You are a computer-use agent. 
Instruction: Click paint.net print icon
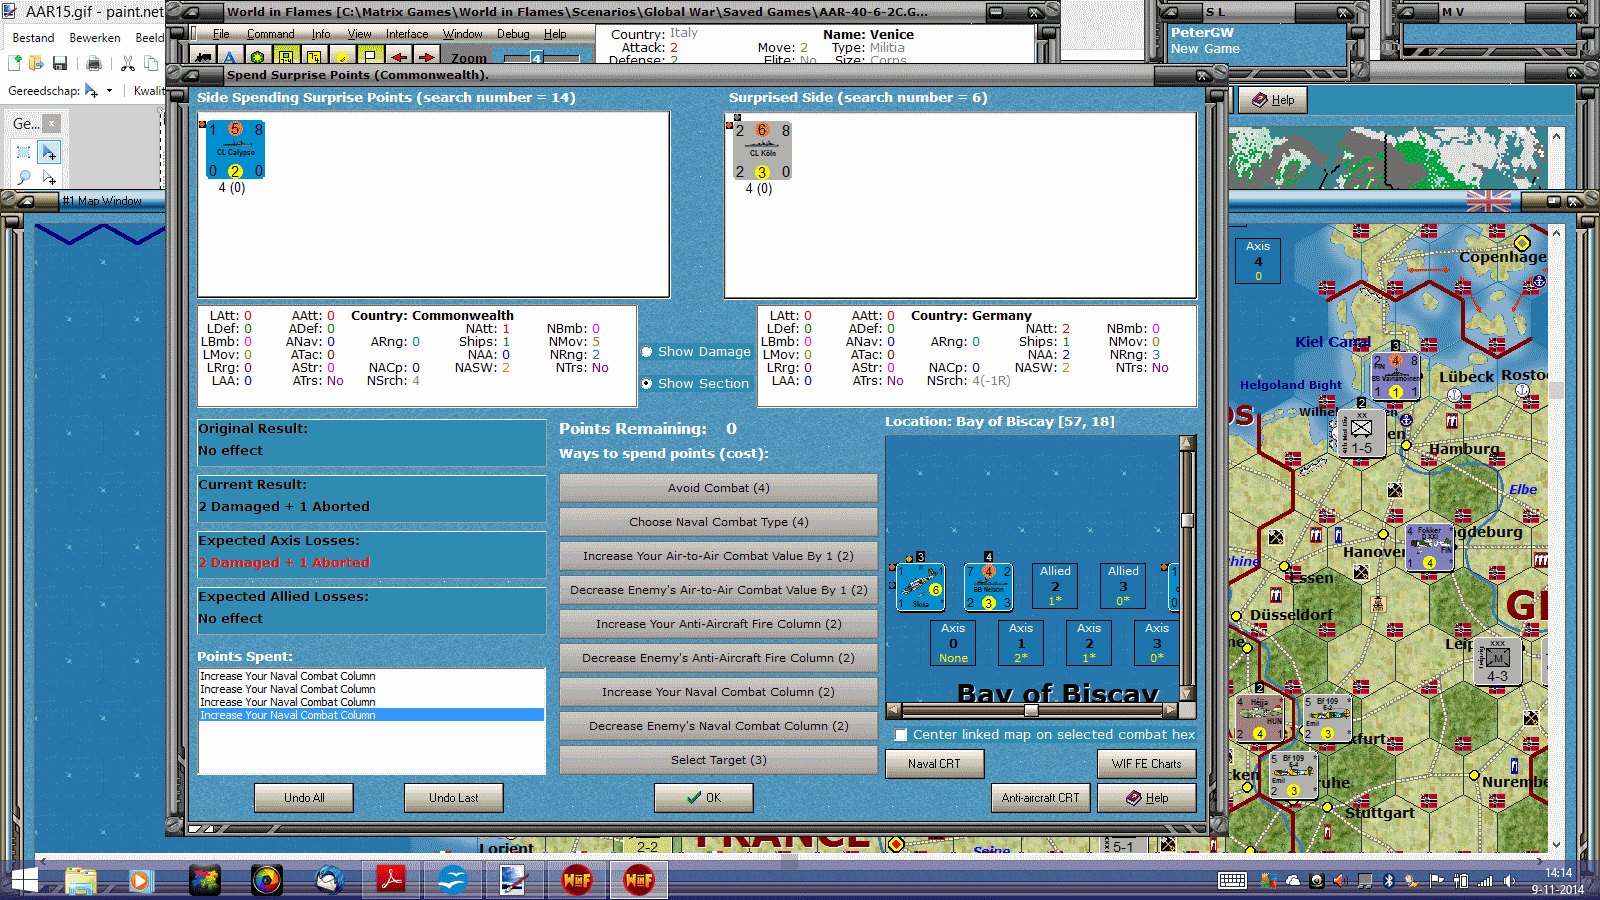pos(94,64)
